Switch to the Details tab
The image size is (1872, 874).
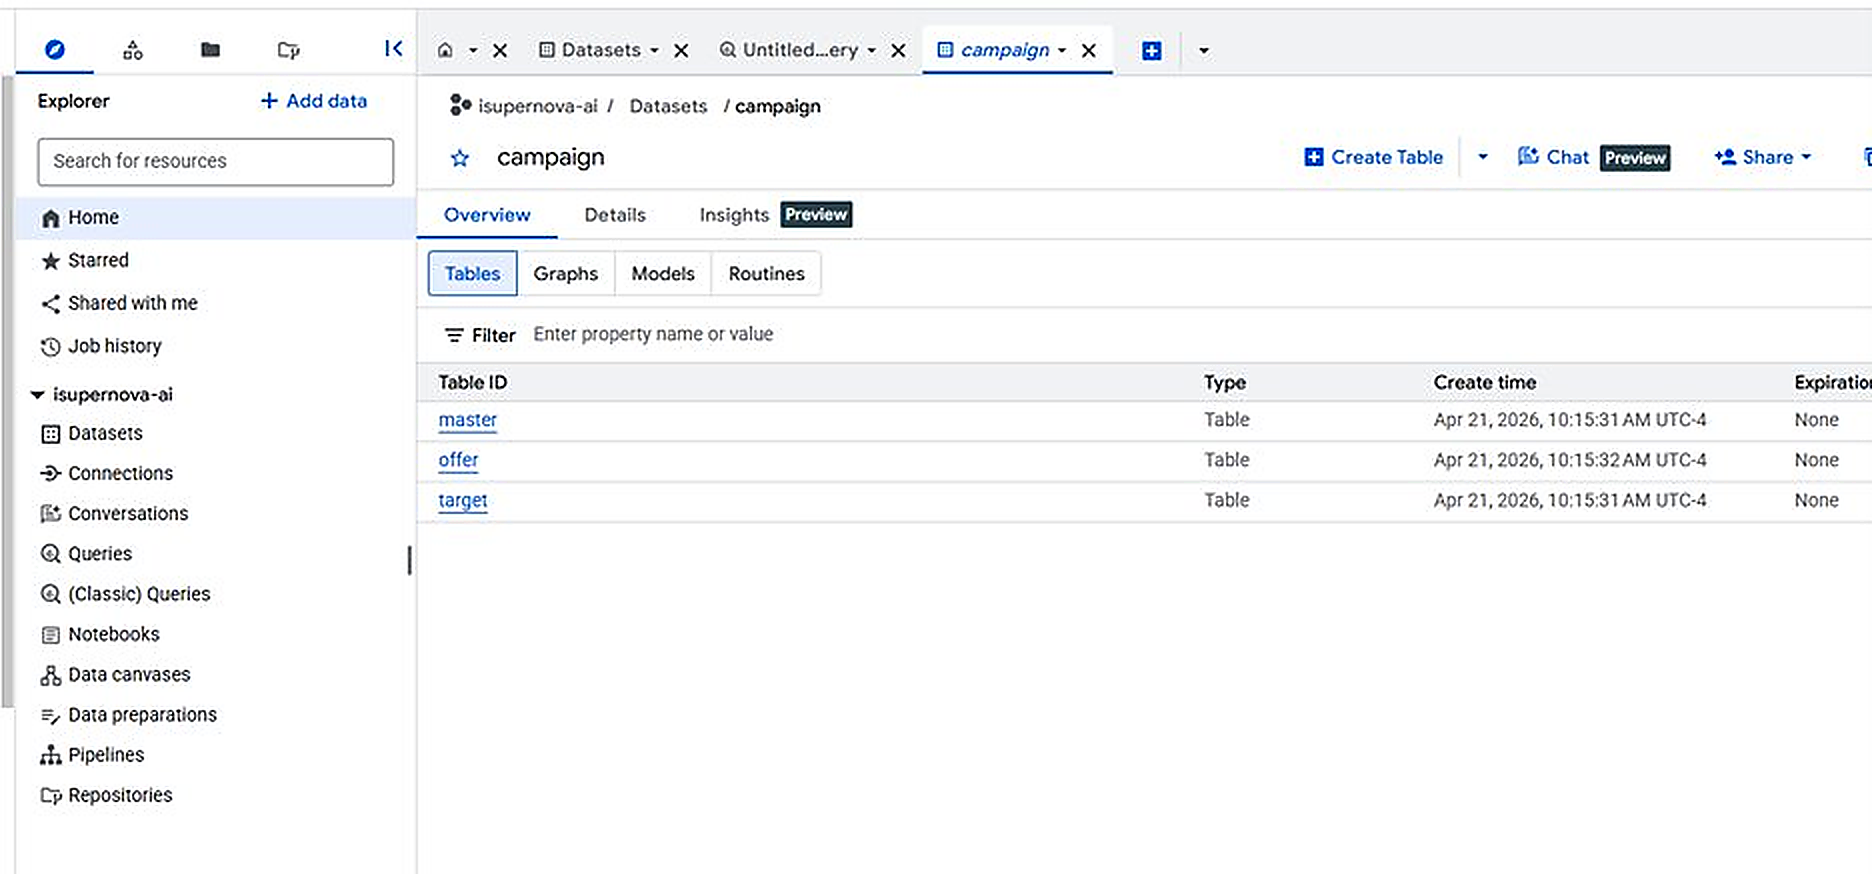(615, 215)
